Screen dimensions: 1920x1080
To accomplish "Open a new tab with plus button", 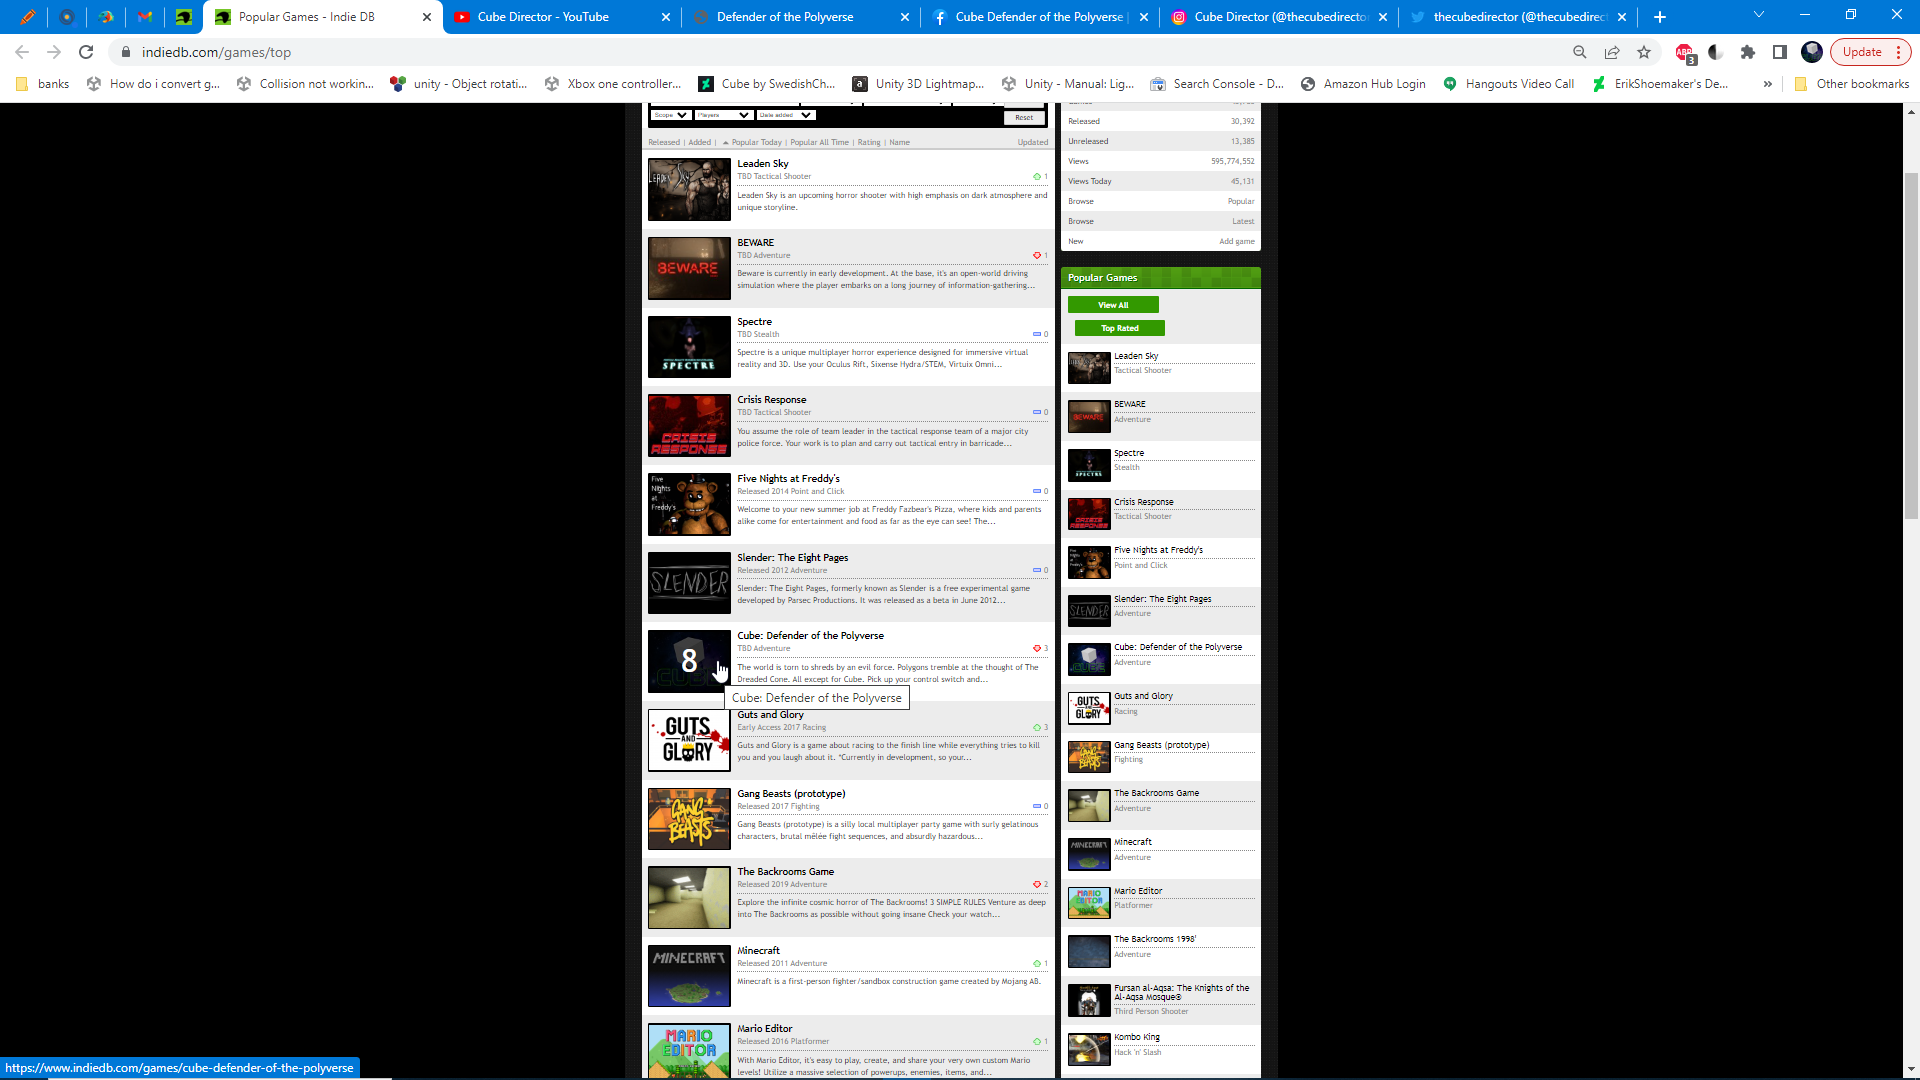I will tap(1660, 17).
